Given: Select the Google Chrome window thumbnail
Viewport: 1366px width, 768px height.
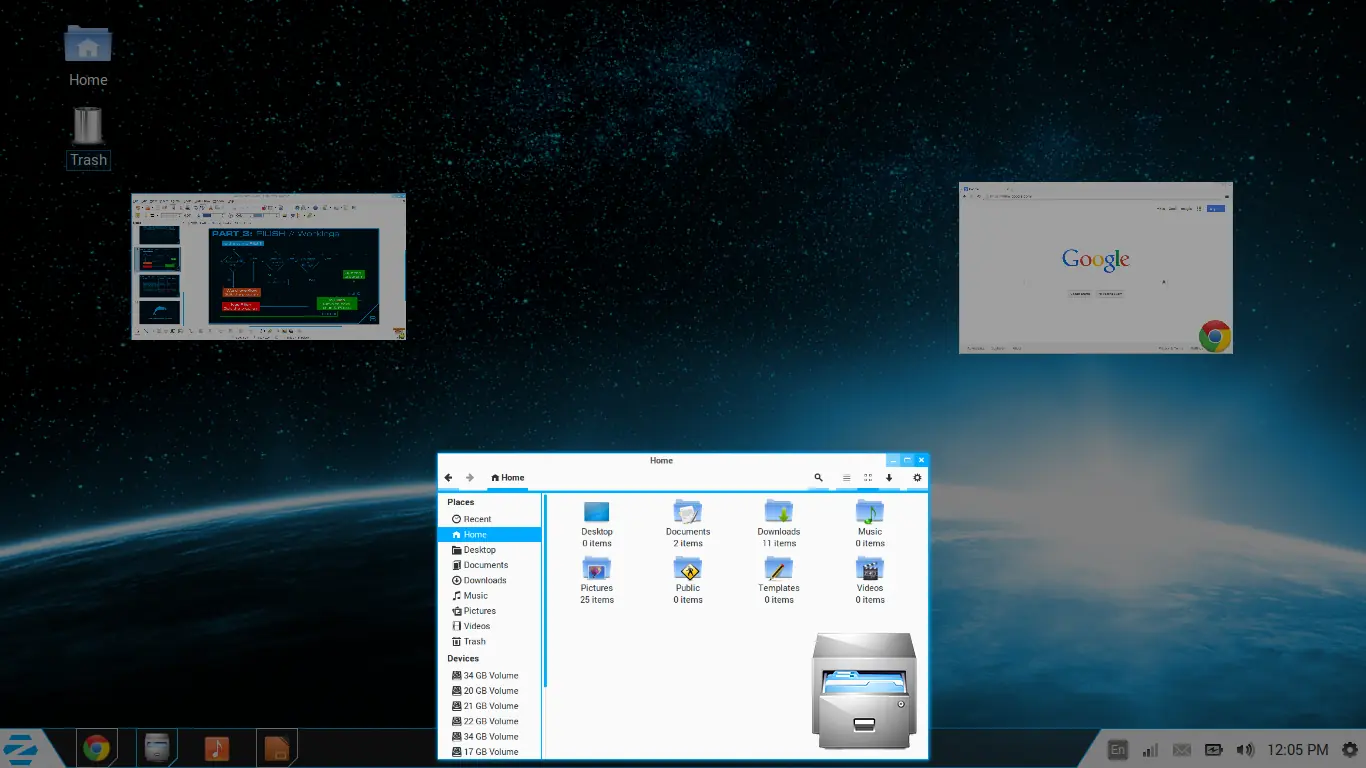Looking at the screenshot, I should point(1096,267).
